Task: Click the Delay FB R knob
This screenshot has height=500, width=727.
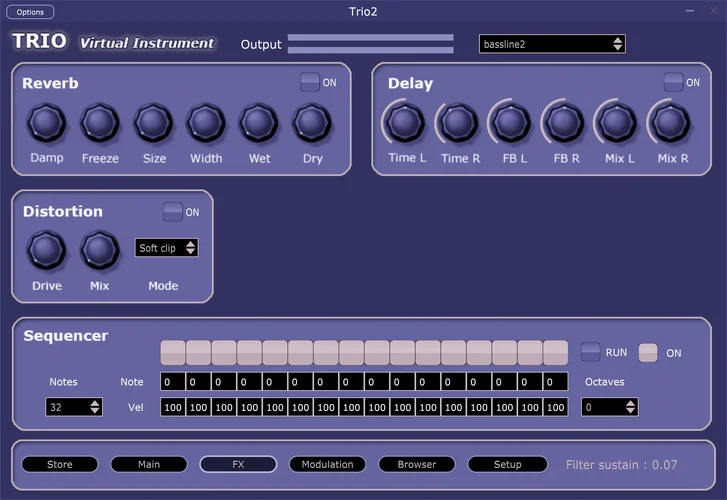Action: (x=564, y=123)
